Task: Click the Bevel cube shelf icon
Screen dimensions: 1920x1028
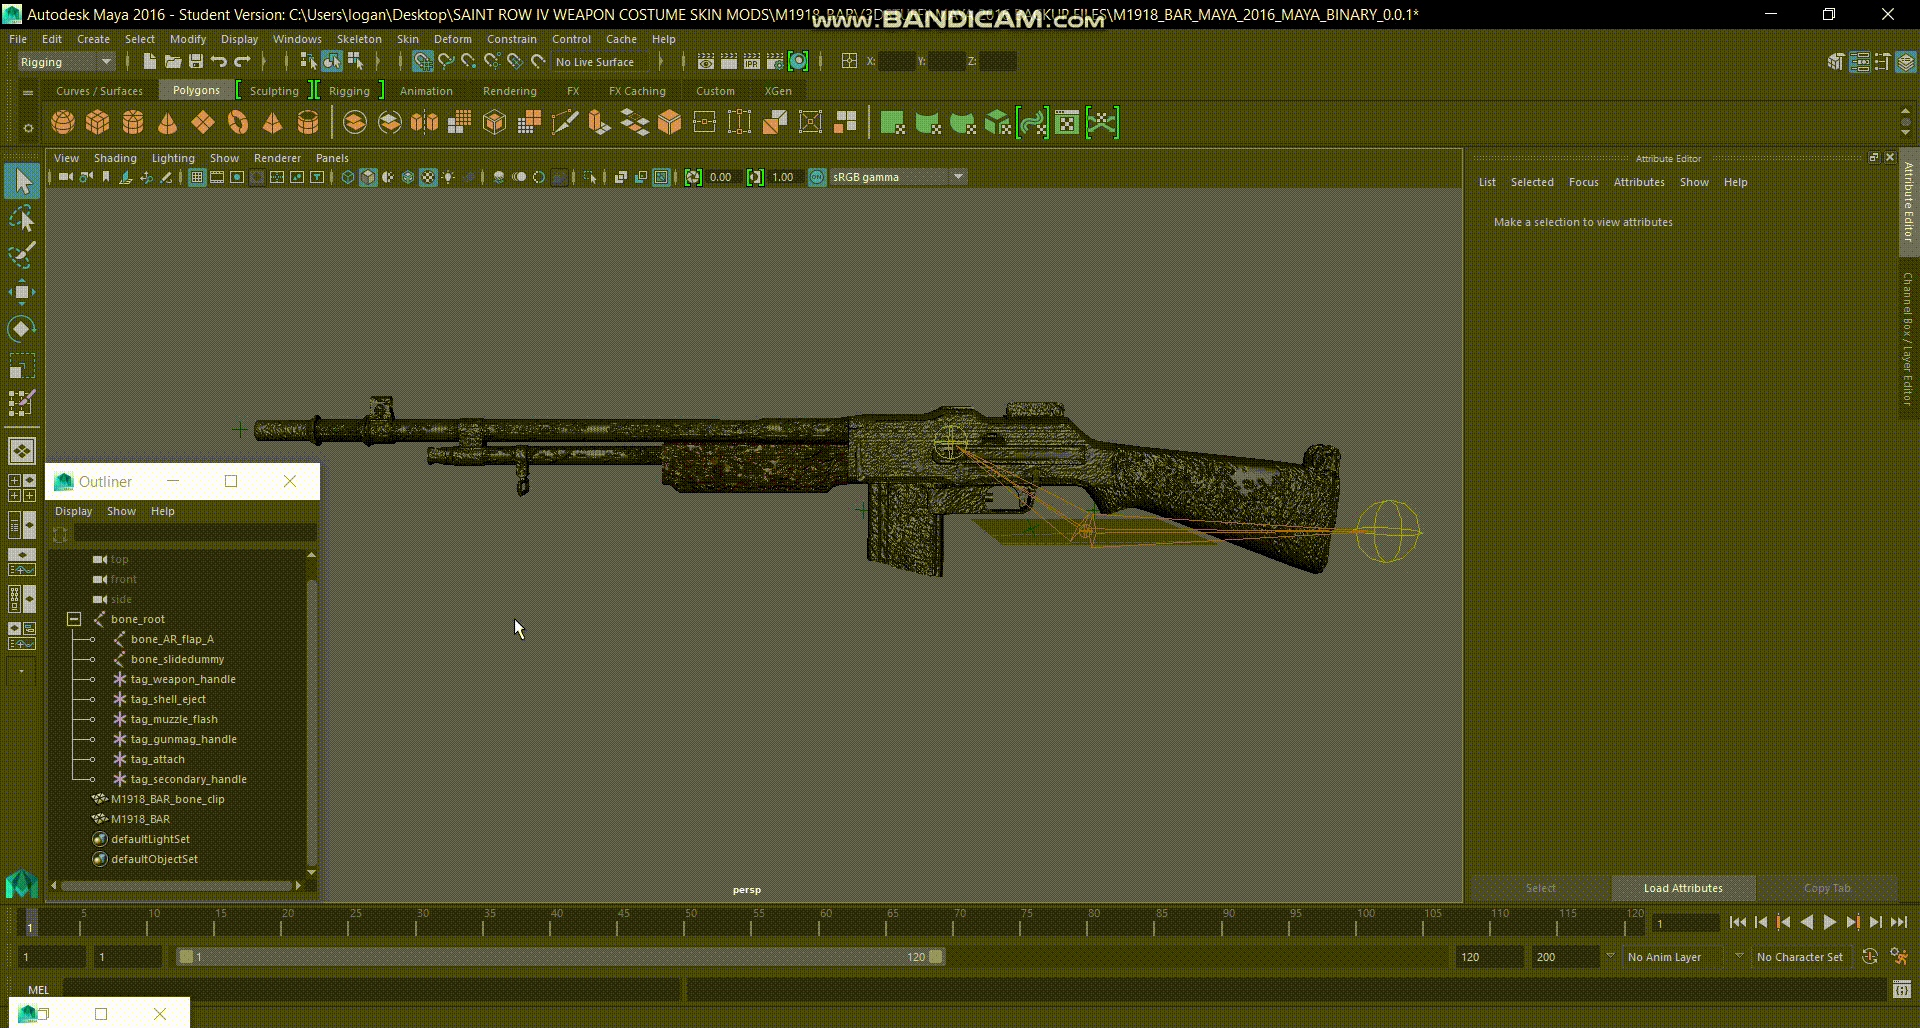Action: (670, 123)
